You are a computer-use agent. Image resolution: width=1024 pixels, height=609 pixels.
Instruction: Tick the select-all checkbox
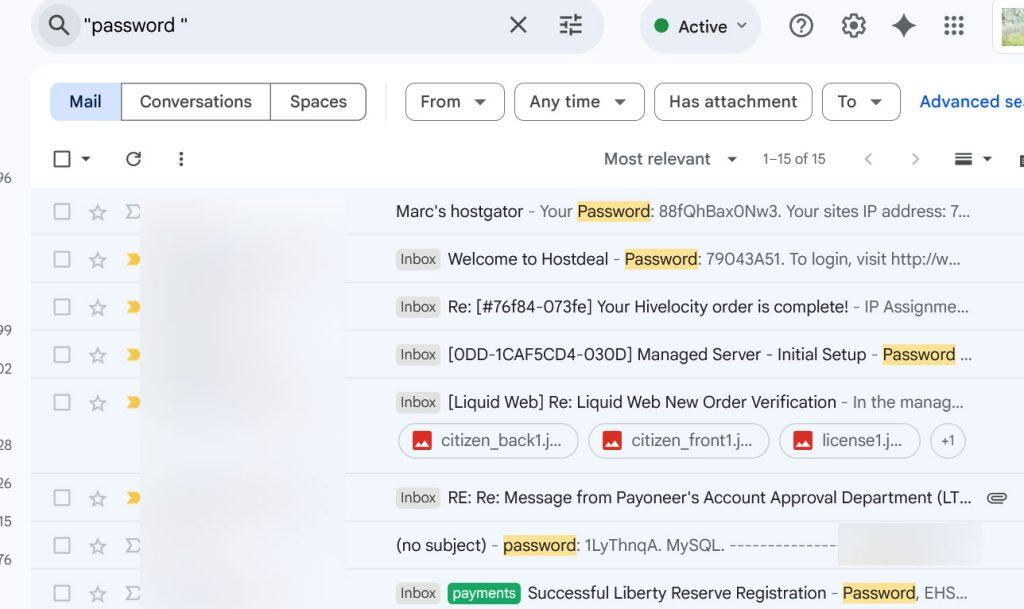pyautogui.click(x=62, y=159)
